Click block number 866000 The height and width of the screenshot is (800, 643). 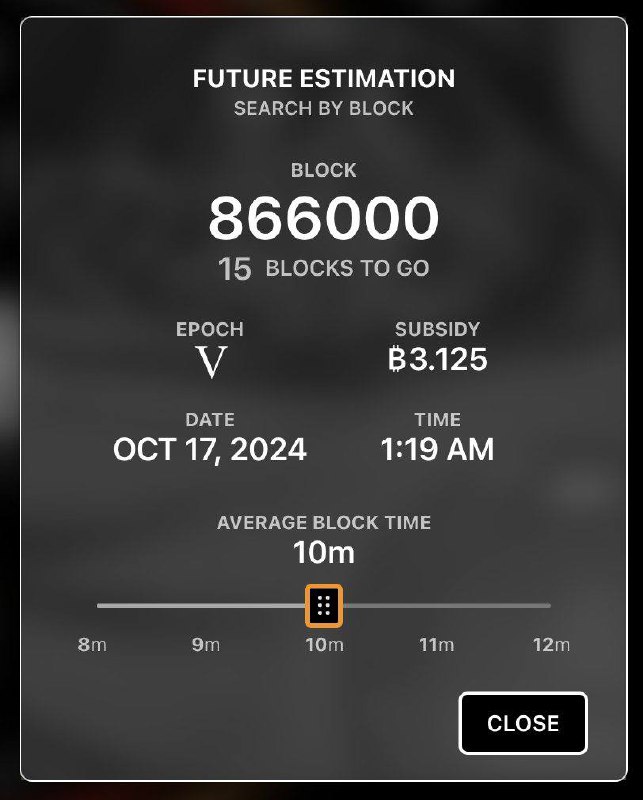click(x=324, y=218)
